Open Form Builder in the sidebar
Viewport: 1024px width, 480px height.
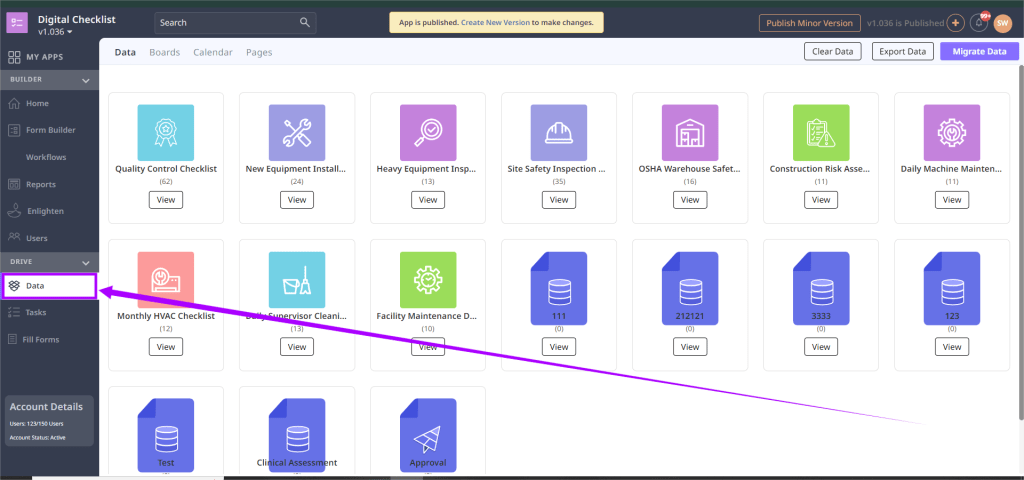[x=50, y=130]
